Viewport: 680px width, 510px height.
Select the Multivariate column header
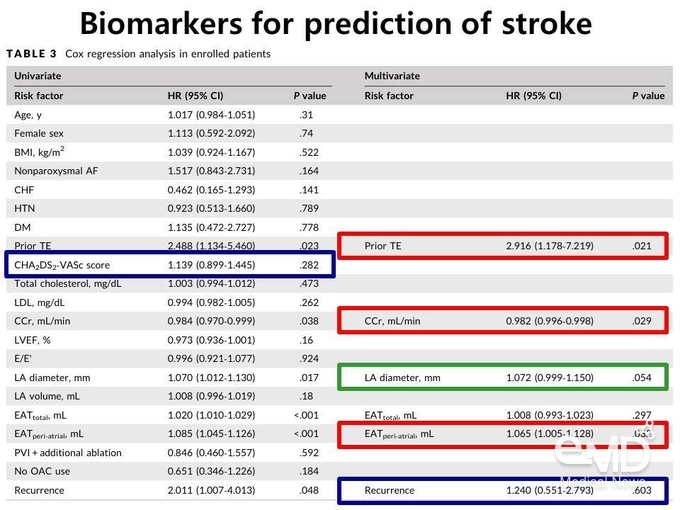click(x=392, y=76)
